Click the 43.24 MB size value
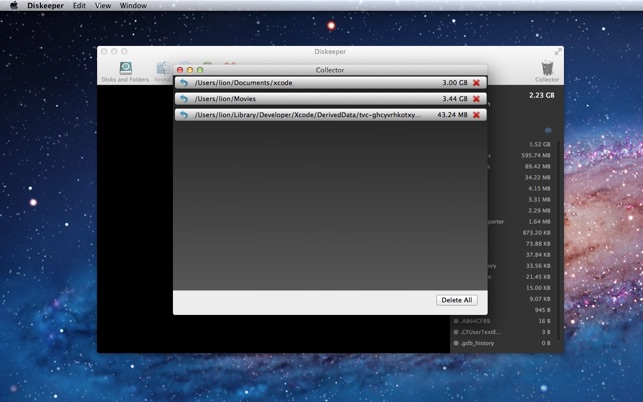 click(452, 115)
